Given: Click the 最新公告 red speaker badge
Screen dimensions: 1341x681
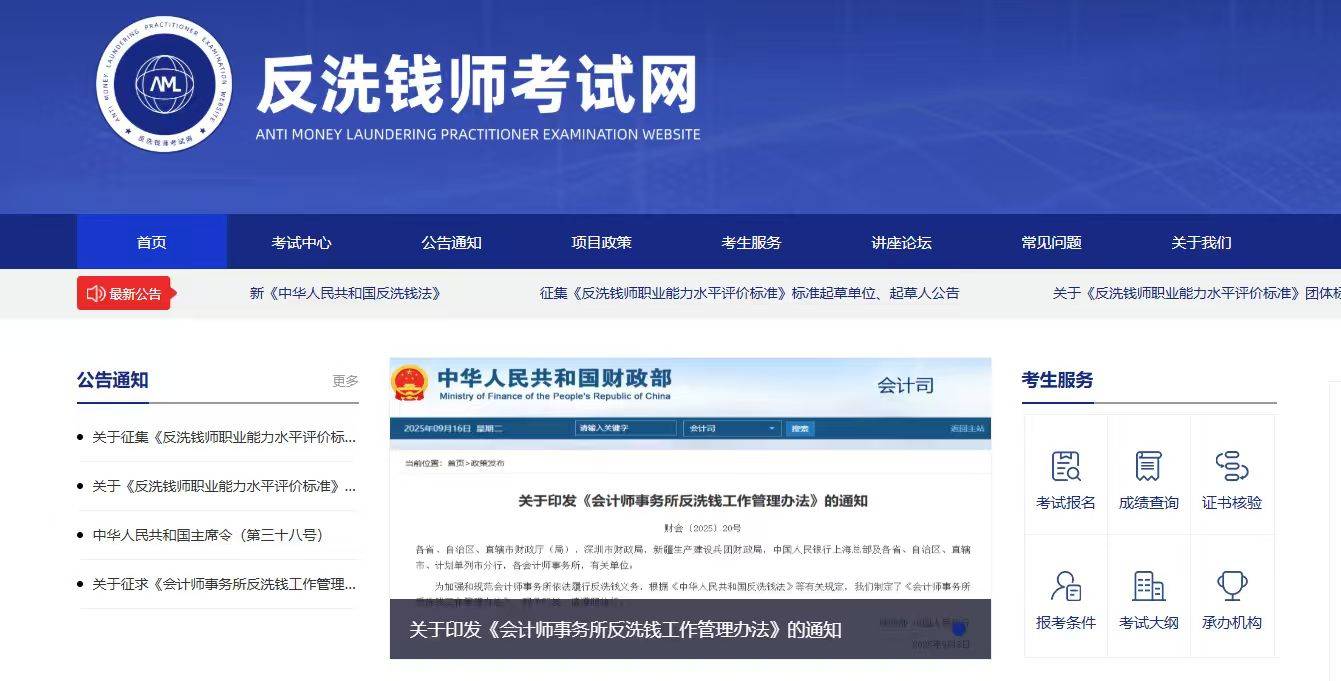Looking at the screenshot, I should [124, 293].
